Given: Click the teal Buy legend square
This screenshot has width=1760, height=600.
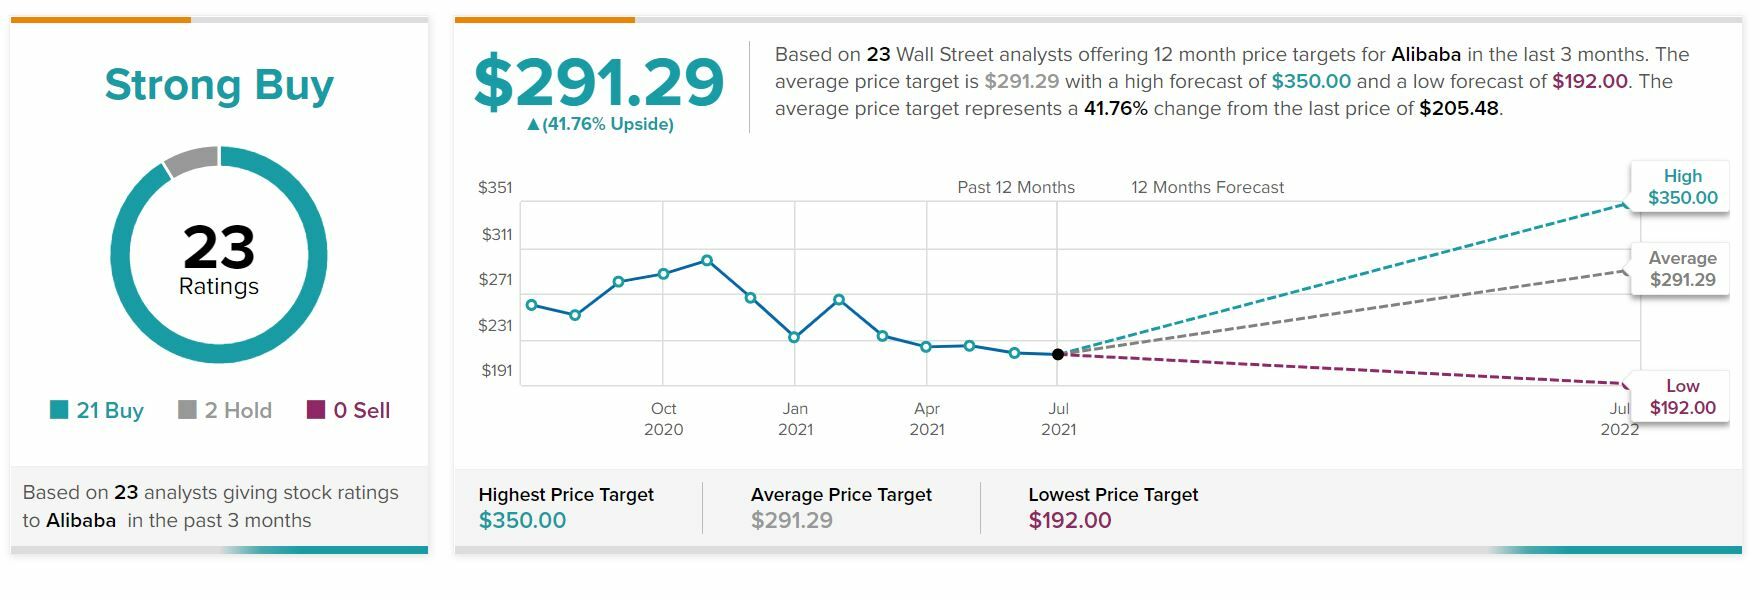Looking at the screenshot, I should click(x=59, y=410).
